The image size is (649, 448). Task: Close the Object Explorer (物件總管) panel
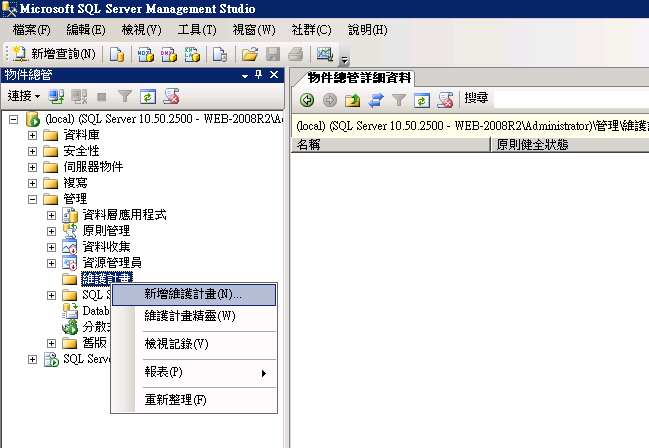click(x=274, y=75)
